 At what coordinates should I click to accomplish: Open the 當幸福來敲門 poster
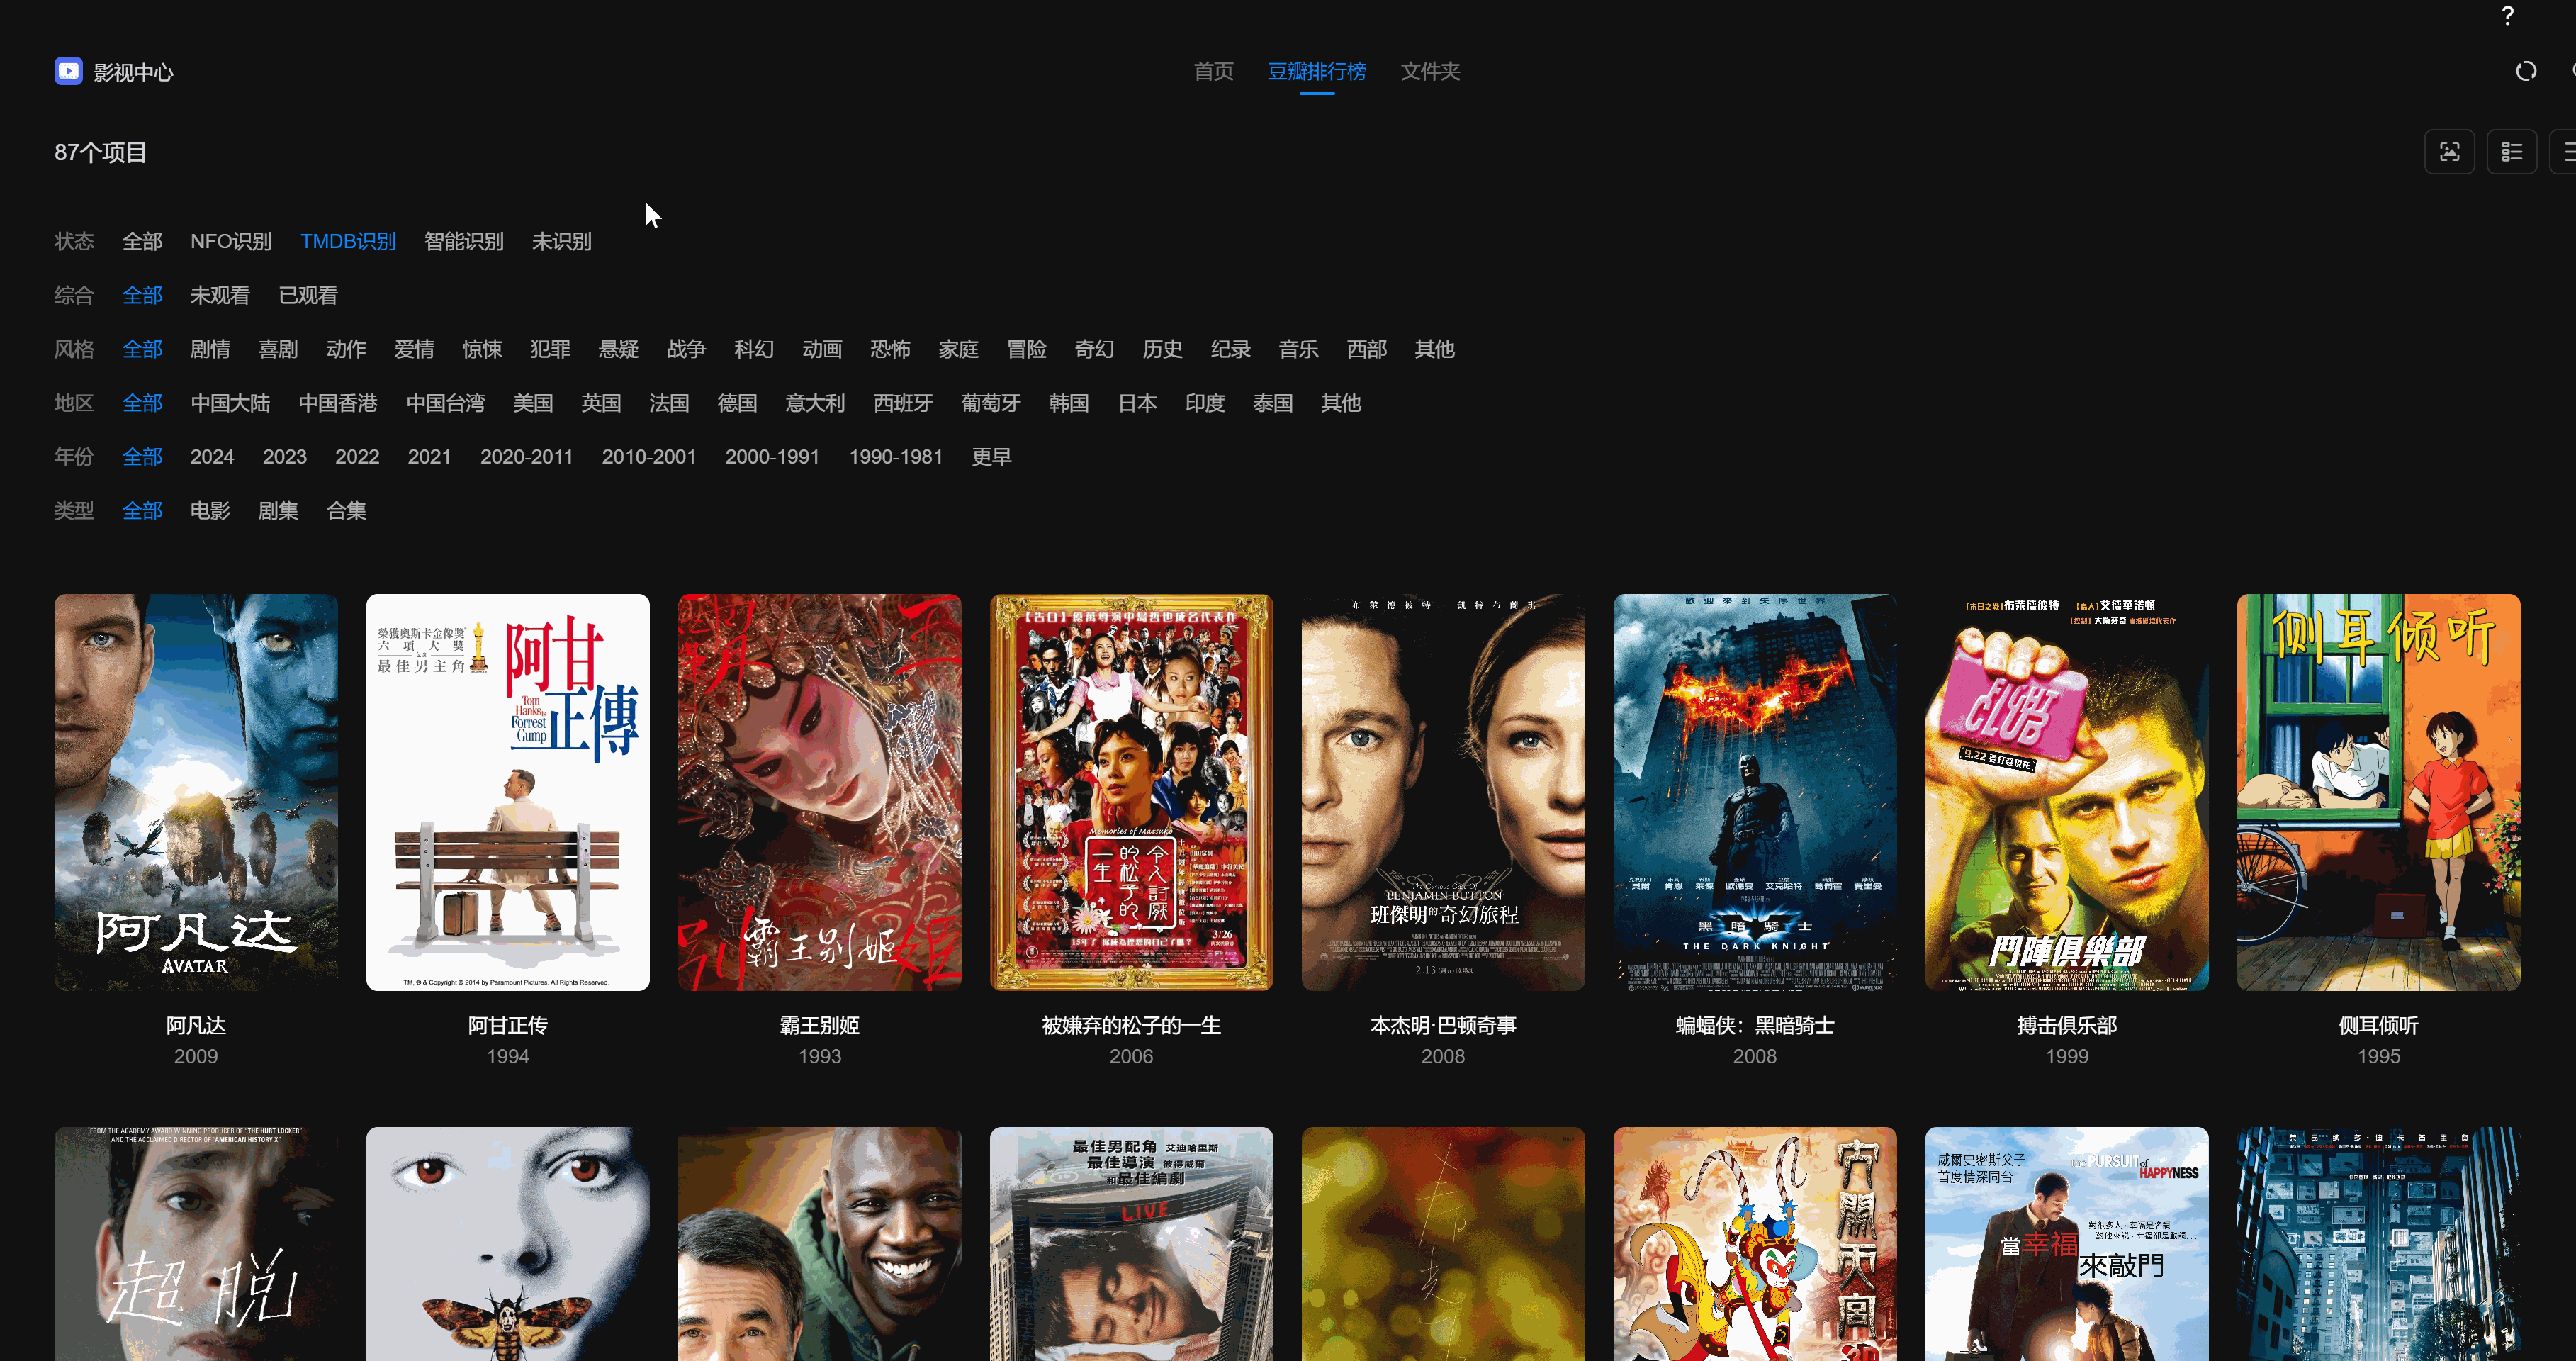coord(2067,1244)
